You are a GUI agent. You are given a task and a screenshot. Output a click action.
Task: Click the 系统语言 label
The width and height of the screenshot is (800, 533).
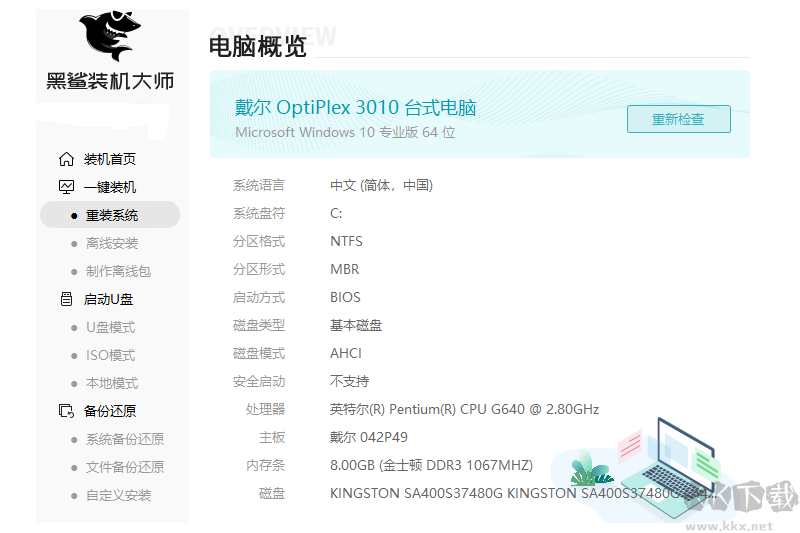click(x=259, y=185)
